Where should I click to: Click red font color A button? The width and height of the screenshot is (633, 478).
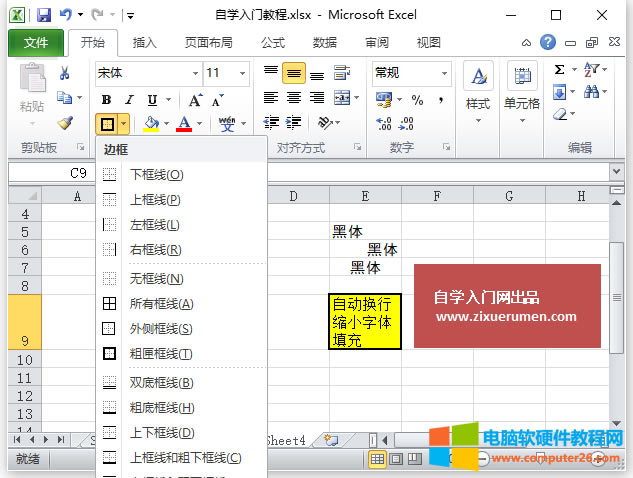pos(184,124)
